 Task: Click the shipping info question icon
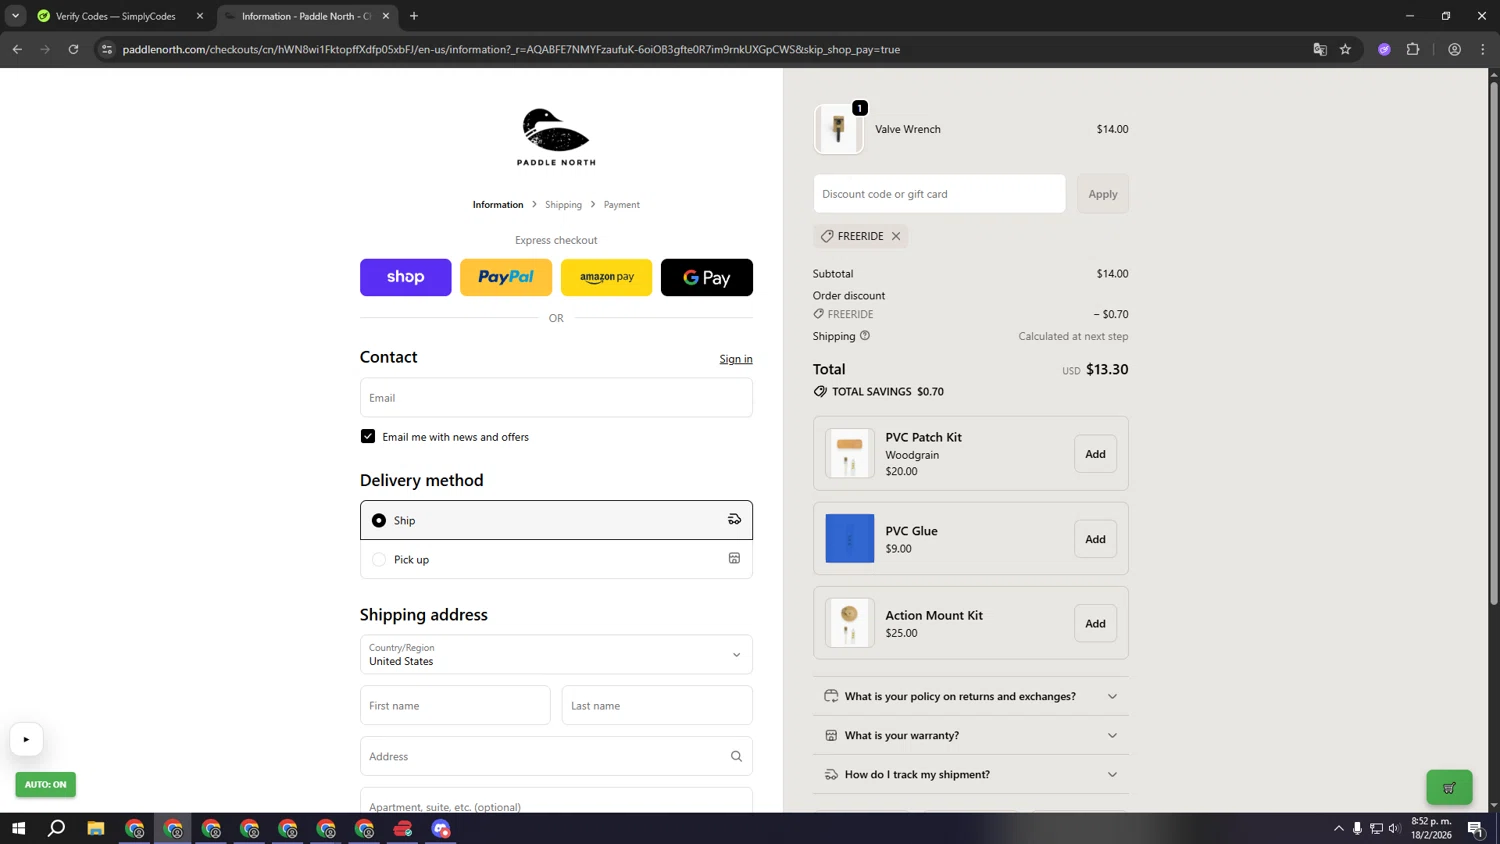pyautogui.click(x=865, y=336)
